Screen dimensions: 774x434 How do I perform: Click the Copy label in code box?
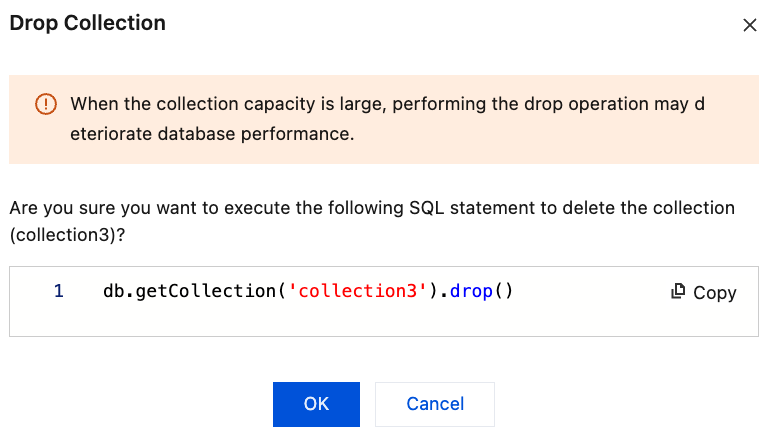coord(714,293)
